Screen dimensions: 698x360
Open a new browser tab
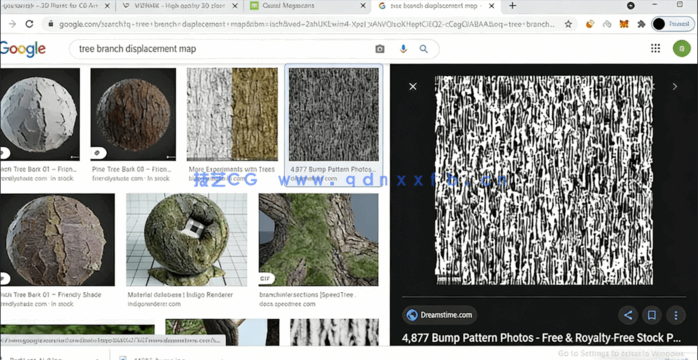tap(512, 6)
